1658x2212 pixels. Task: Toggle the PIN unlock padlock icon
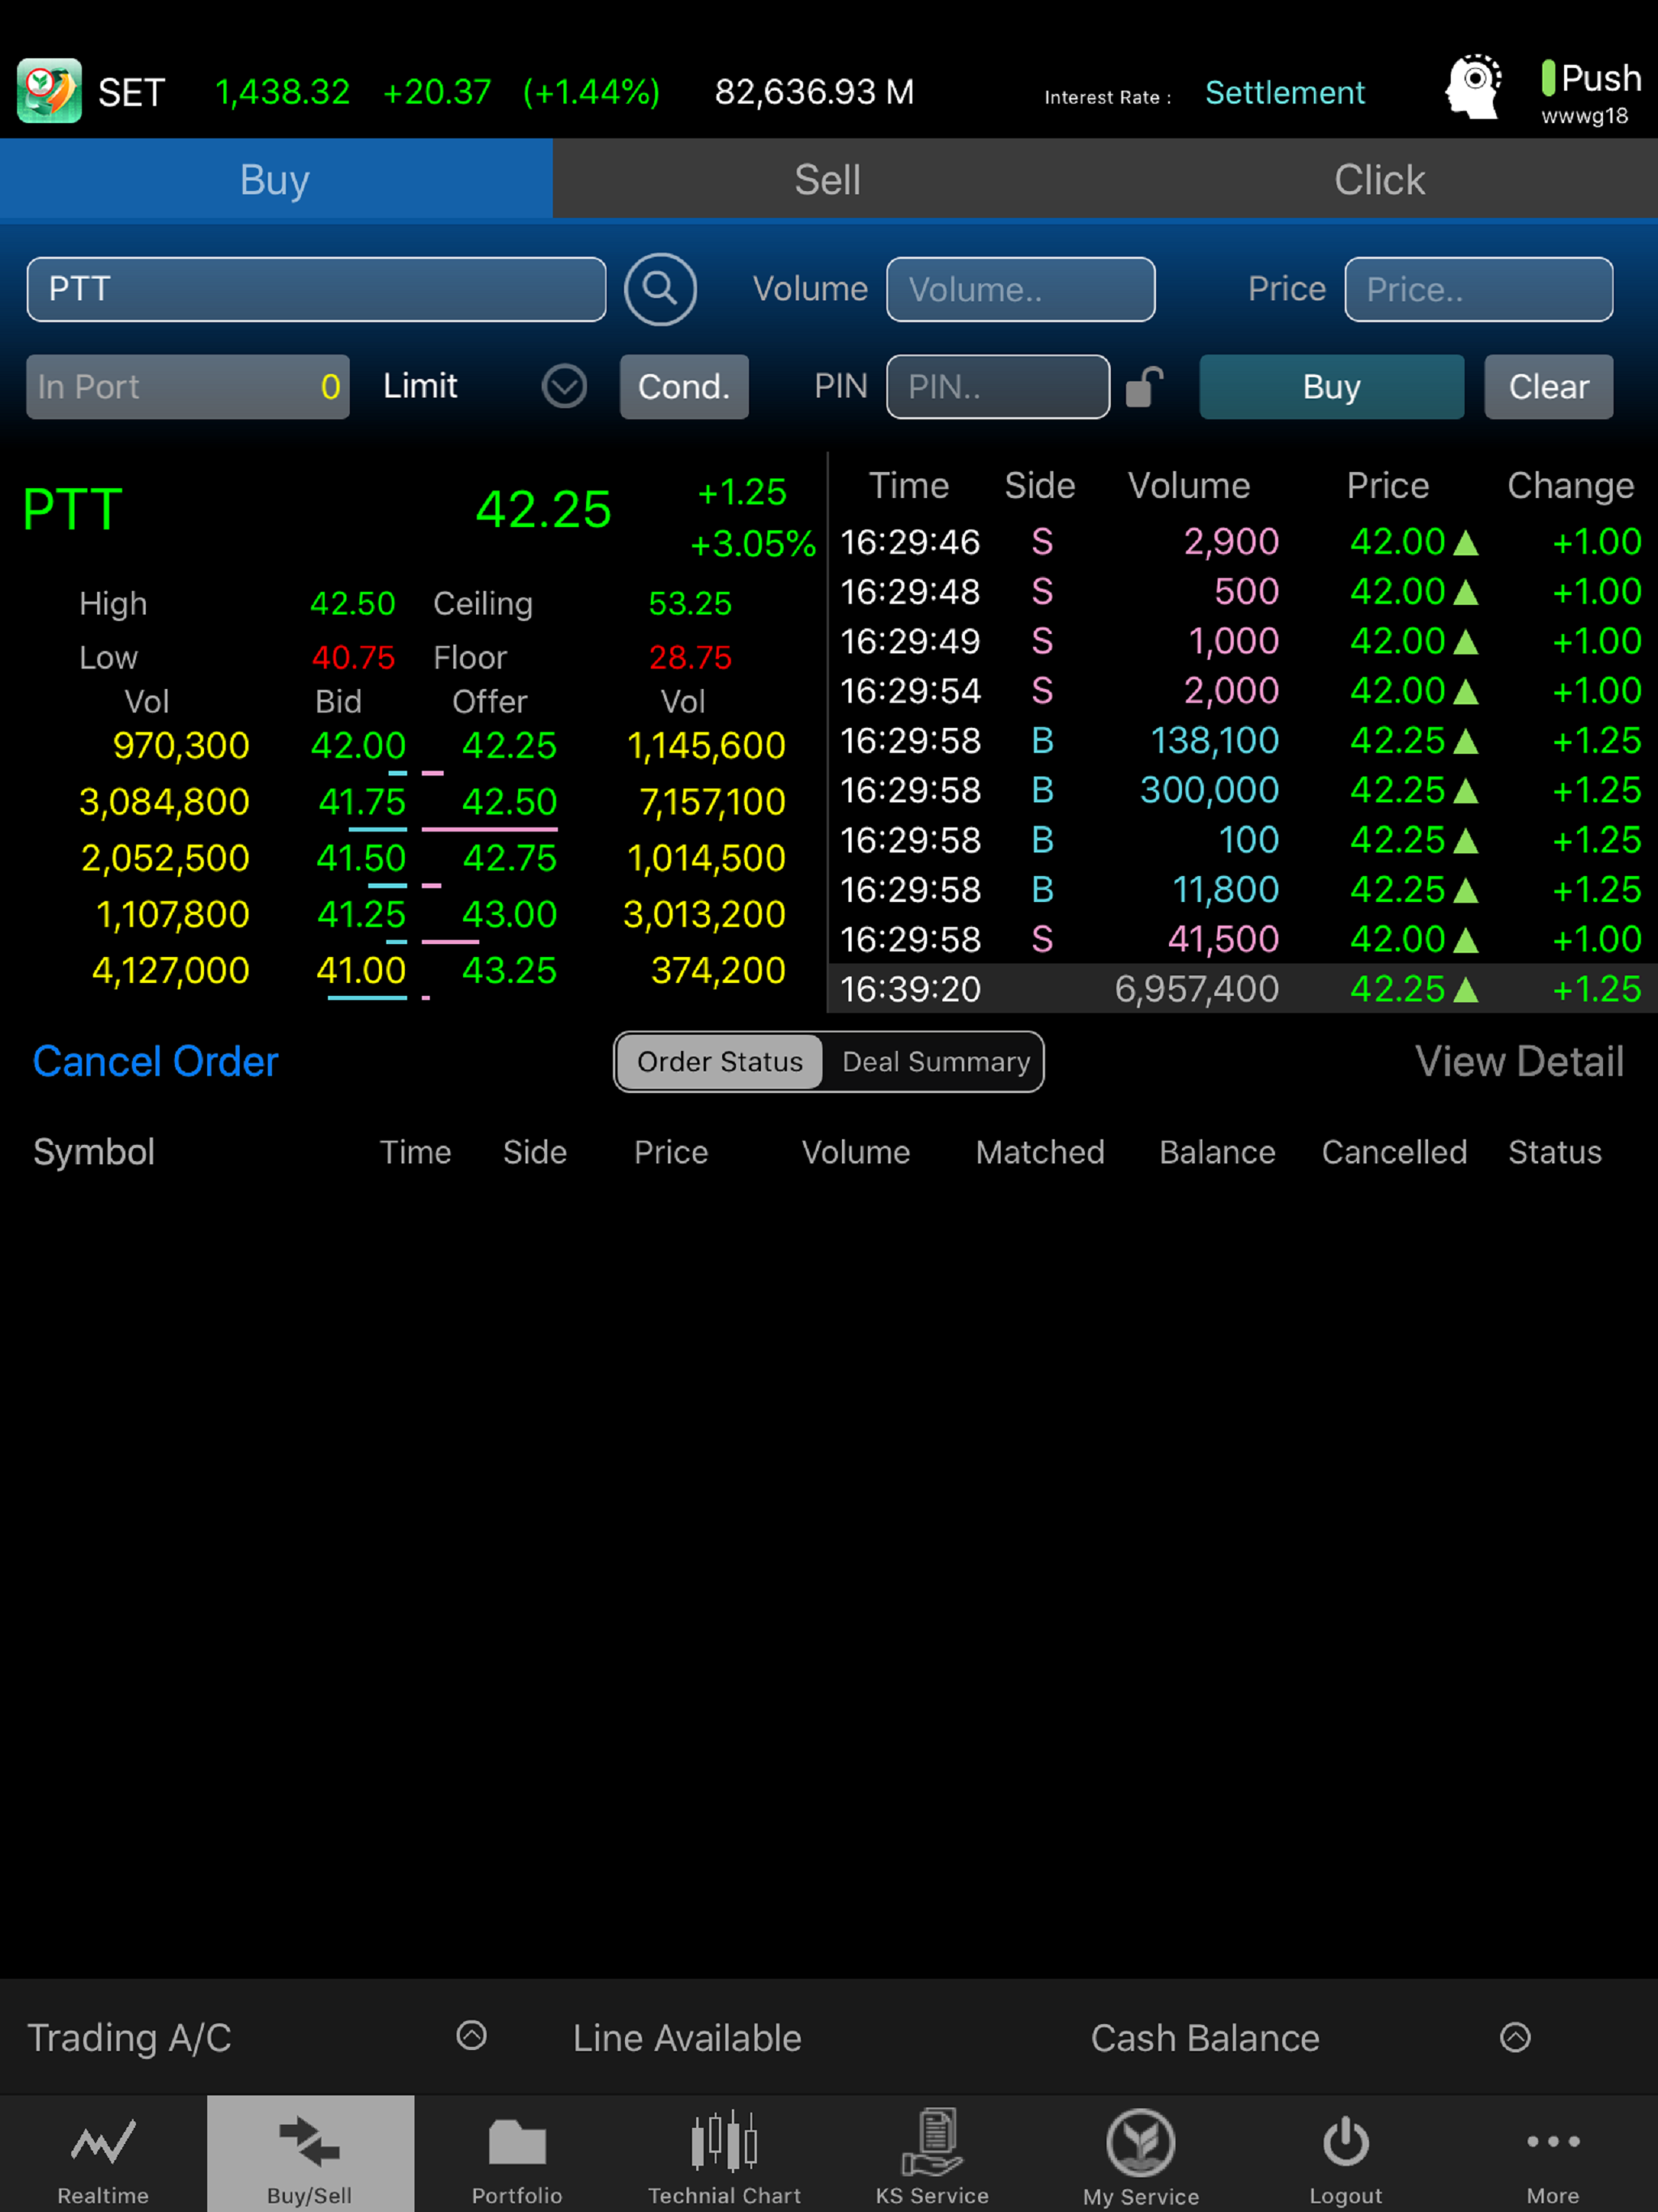point(1144,387)
